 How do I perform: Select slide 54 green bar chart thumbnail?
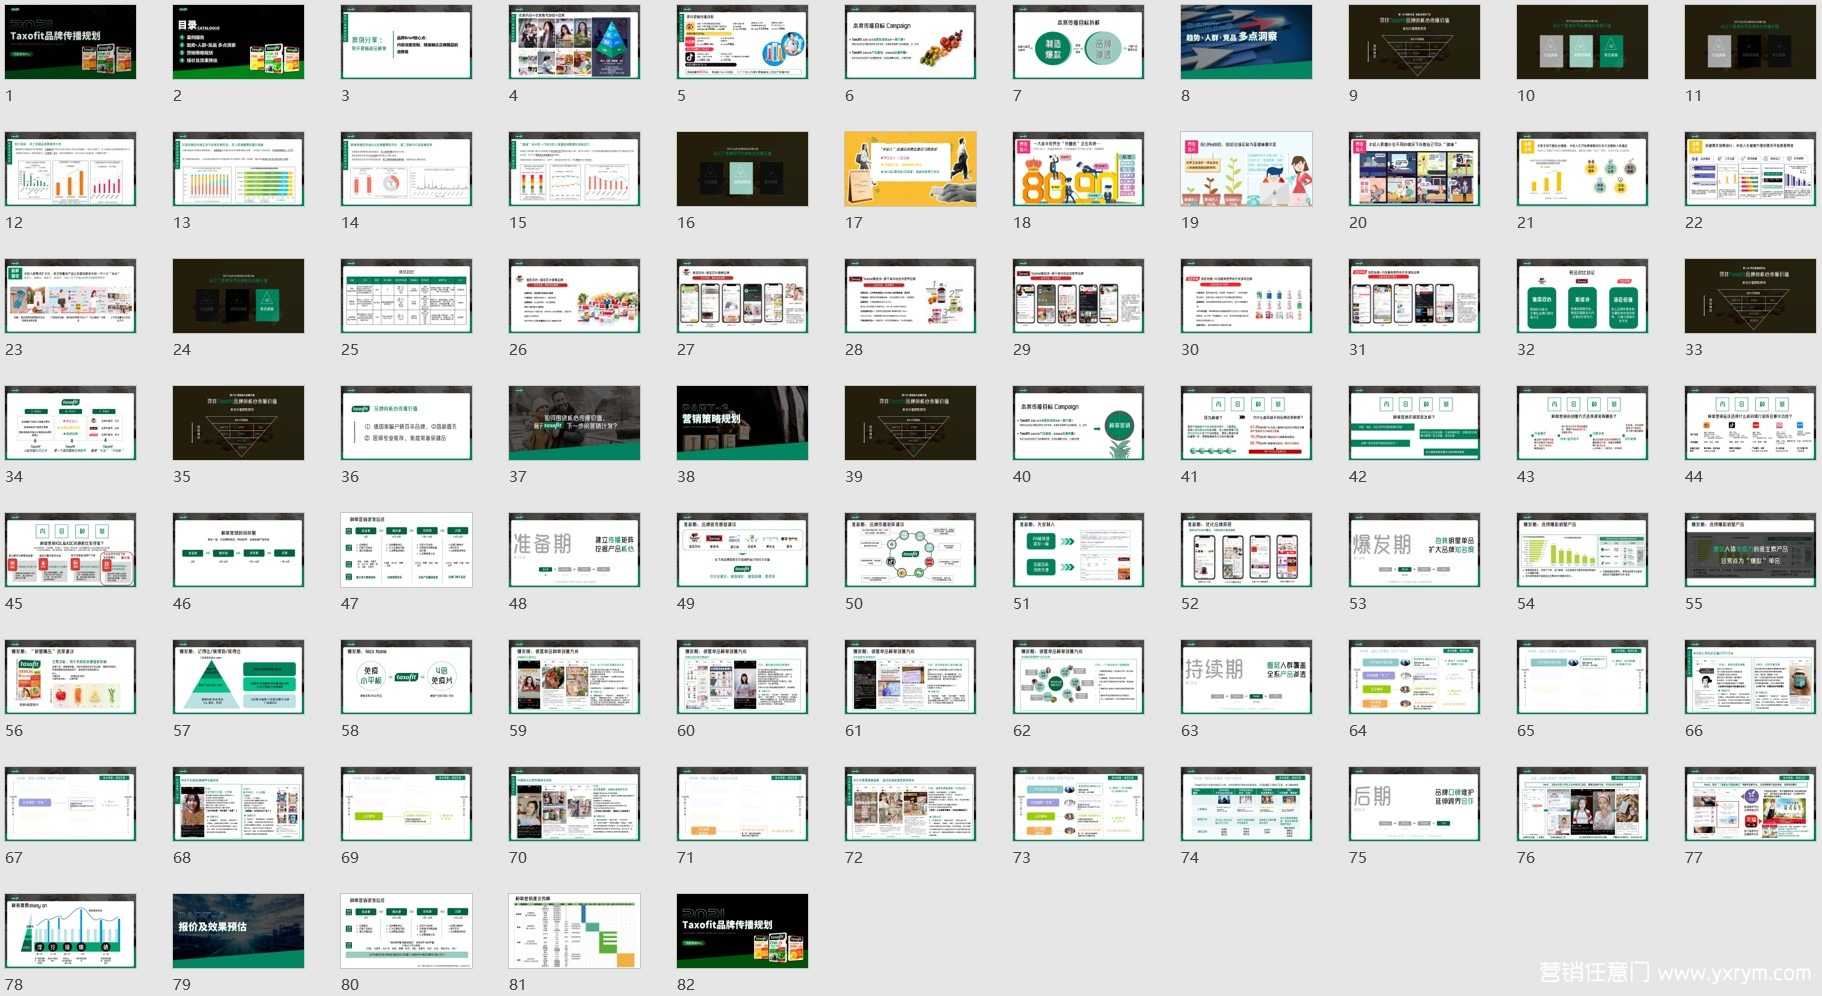pos(1582,550)
